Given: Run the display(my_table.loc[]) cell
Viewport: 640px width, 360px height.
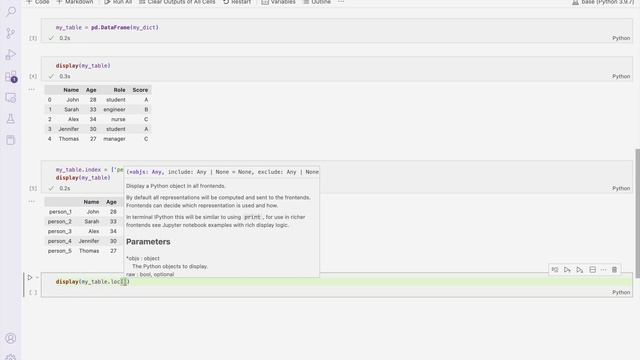Looking at the screenshot, I should [x=30, y=278].
